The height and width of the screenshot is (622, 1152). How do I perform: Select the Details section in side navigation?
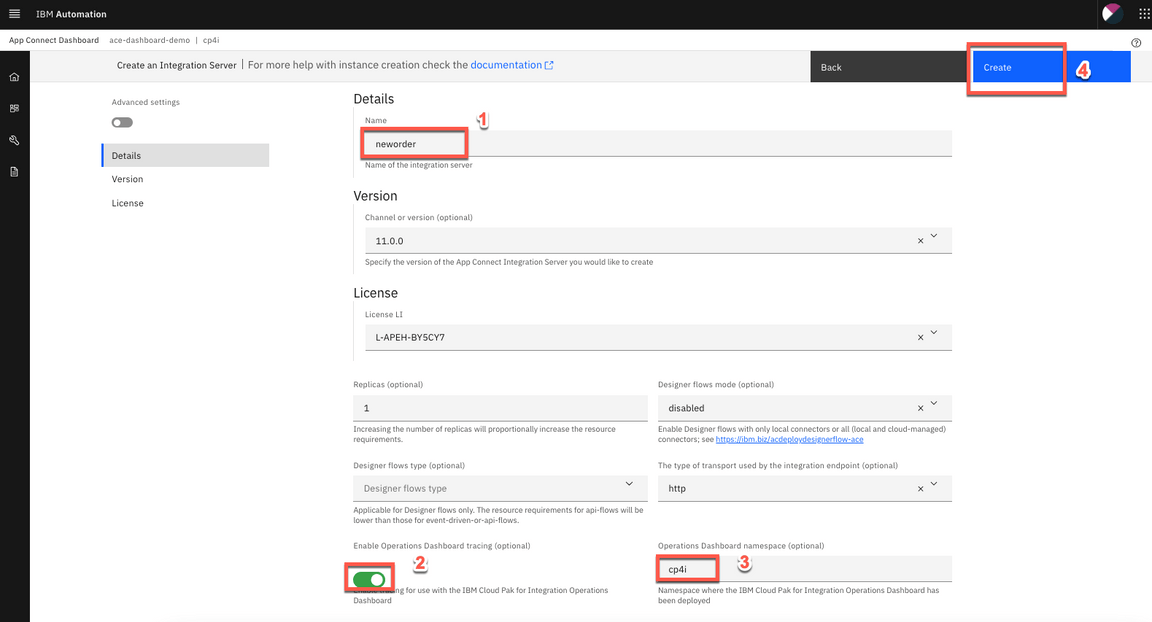pyautogui.click(x=186, y=156)
